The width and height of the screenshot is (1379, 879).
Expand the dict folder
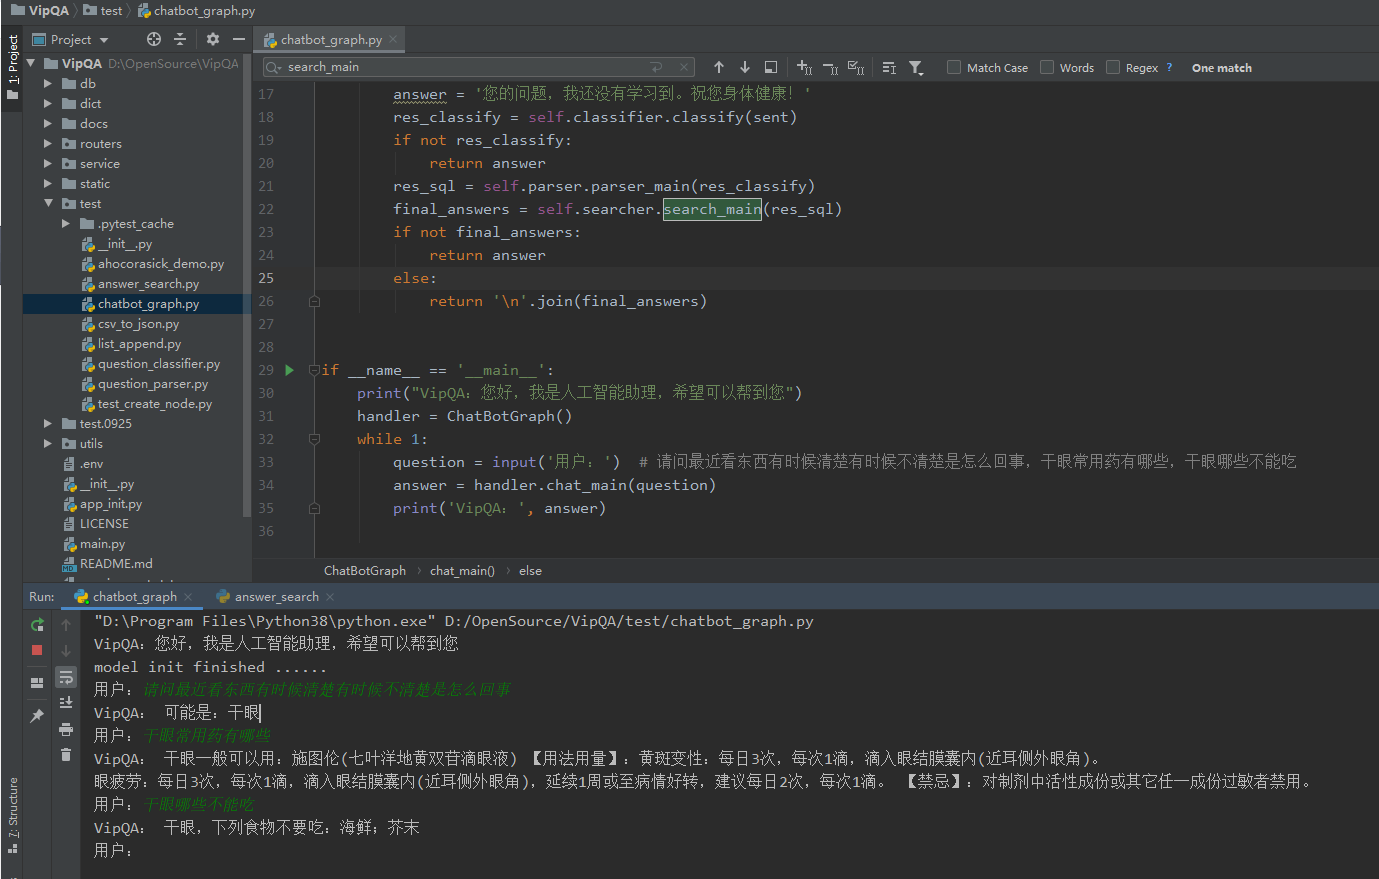tap(48, 104)
